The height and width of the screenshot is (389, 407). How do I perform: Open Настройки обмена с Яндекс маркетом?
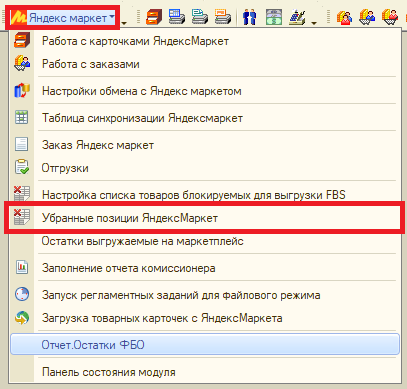[205, 91]
